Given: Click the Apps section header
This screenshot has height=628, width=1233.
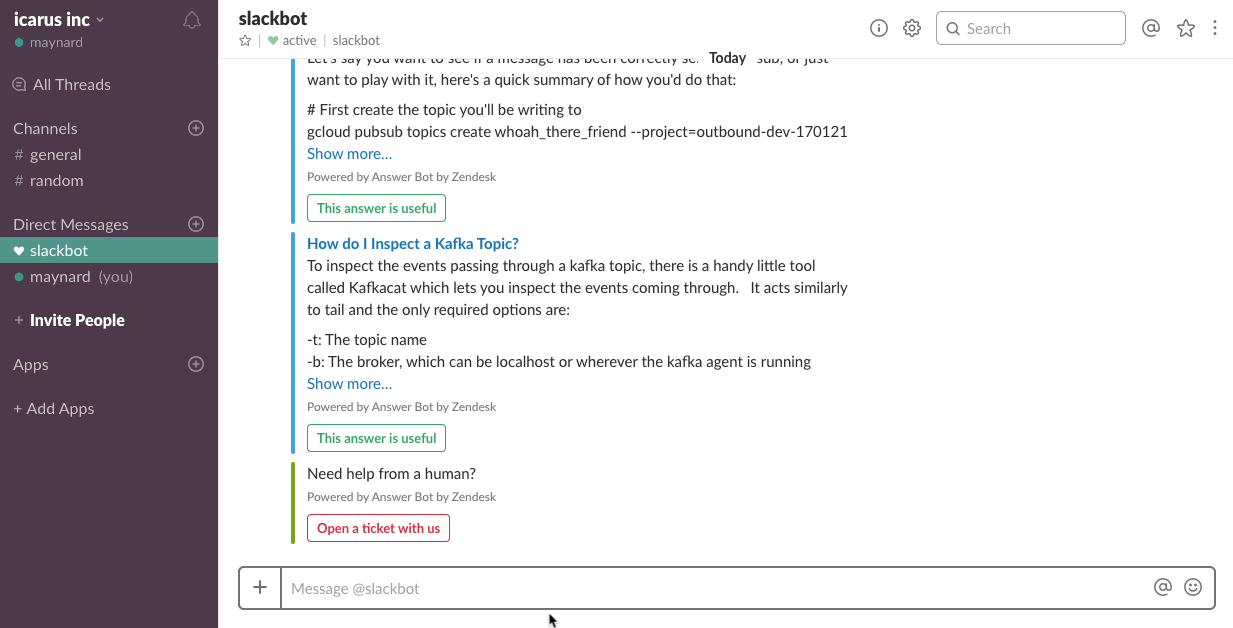Looking at the screenshot, I should point(31,365).
